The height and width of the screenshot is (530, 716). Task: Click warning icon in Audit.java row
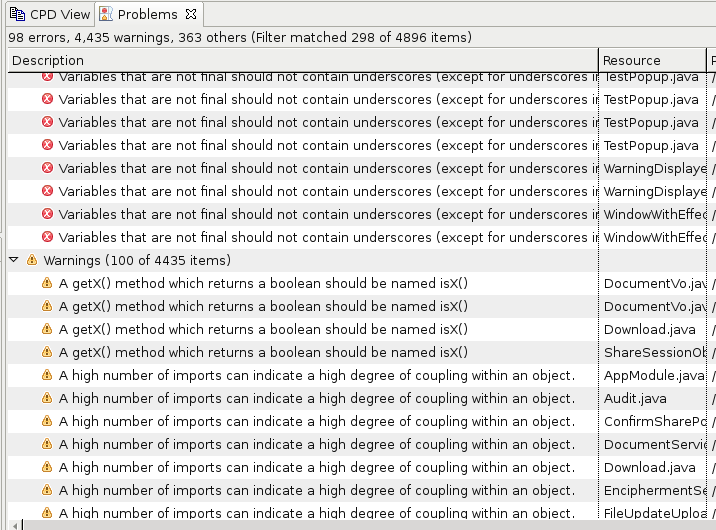(47, 398)
